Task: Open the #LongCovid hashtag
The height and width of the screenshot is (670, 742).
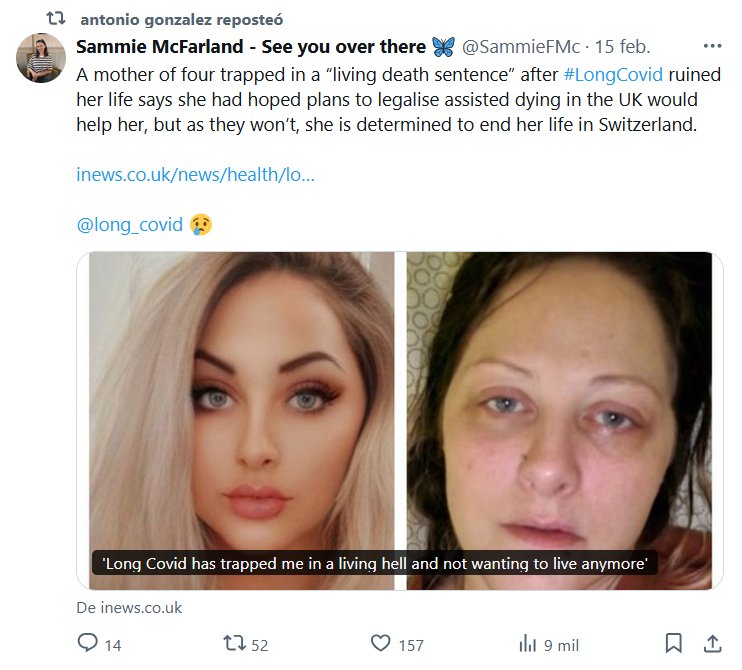Action: (613, 74)
